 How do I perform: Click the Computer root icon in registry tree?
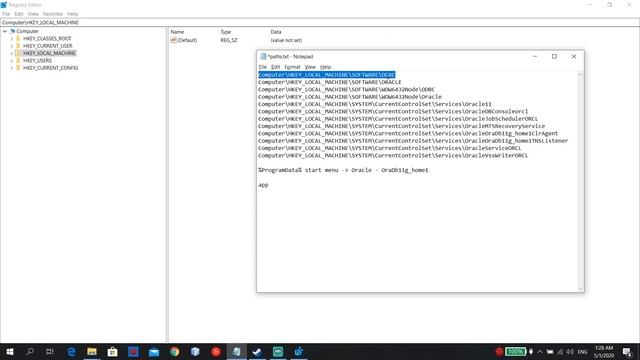(13, 31)
